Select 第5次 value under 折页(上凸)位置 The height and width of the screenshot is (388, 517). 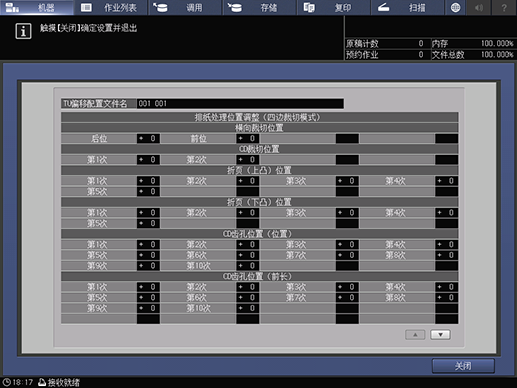148,192
